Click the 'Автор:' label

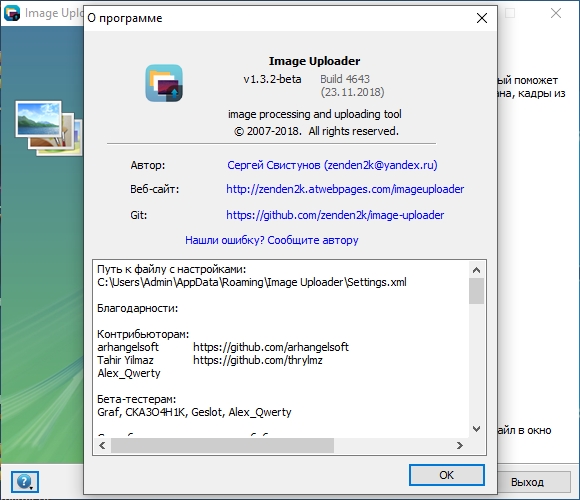click(x=148, y=165)
